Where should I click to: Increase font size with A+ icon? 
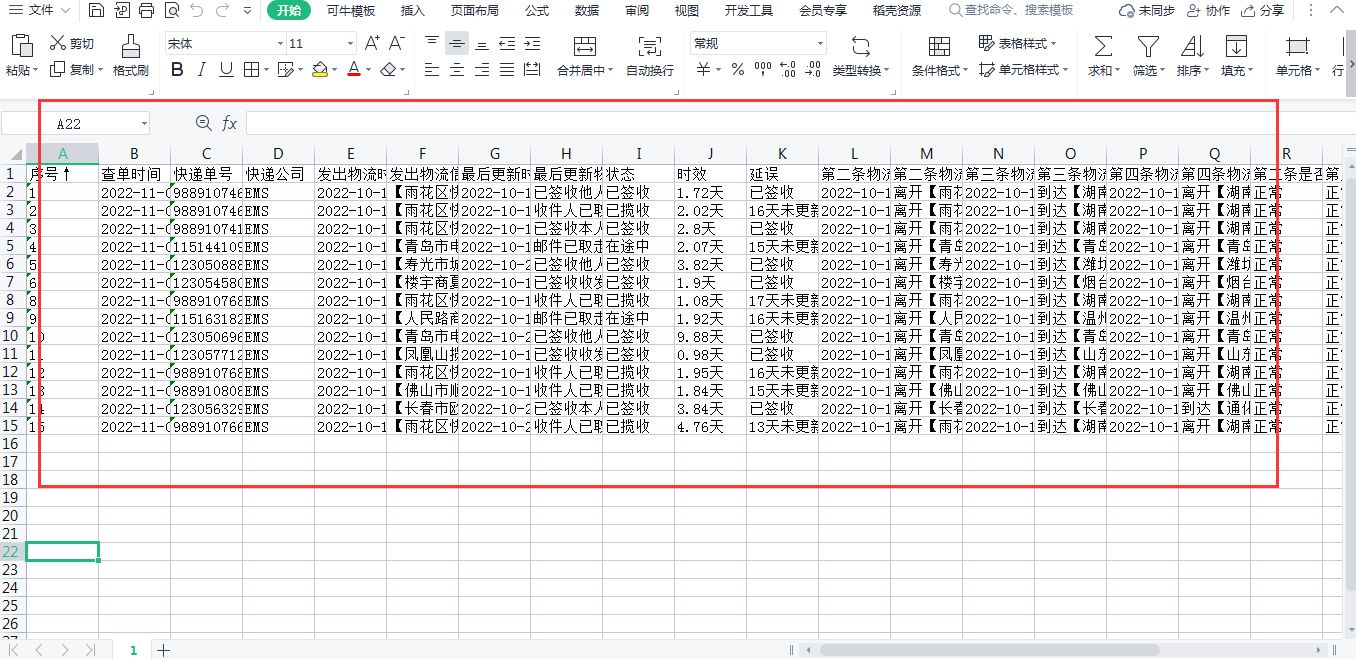(372, 43)
